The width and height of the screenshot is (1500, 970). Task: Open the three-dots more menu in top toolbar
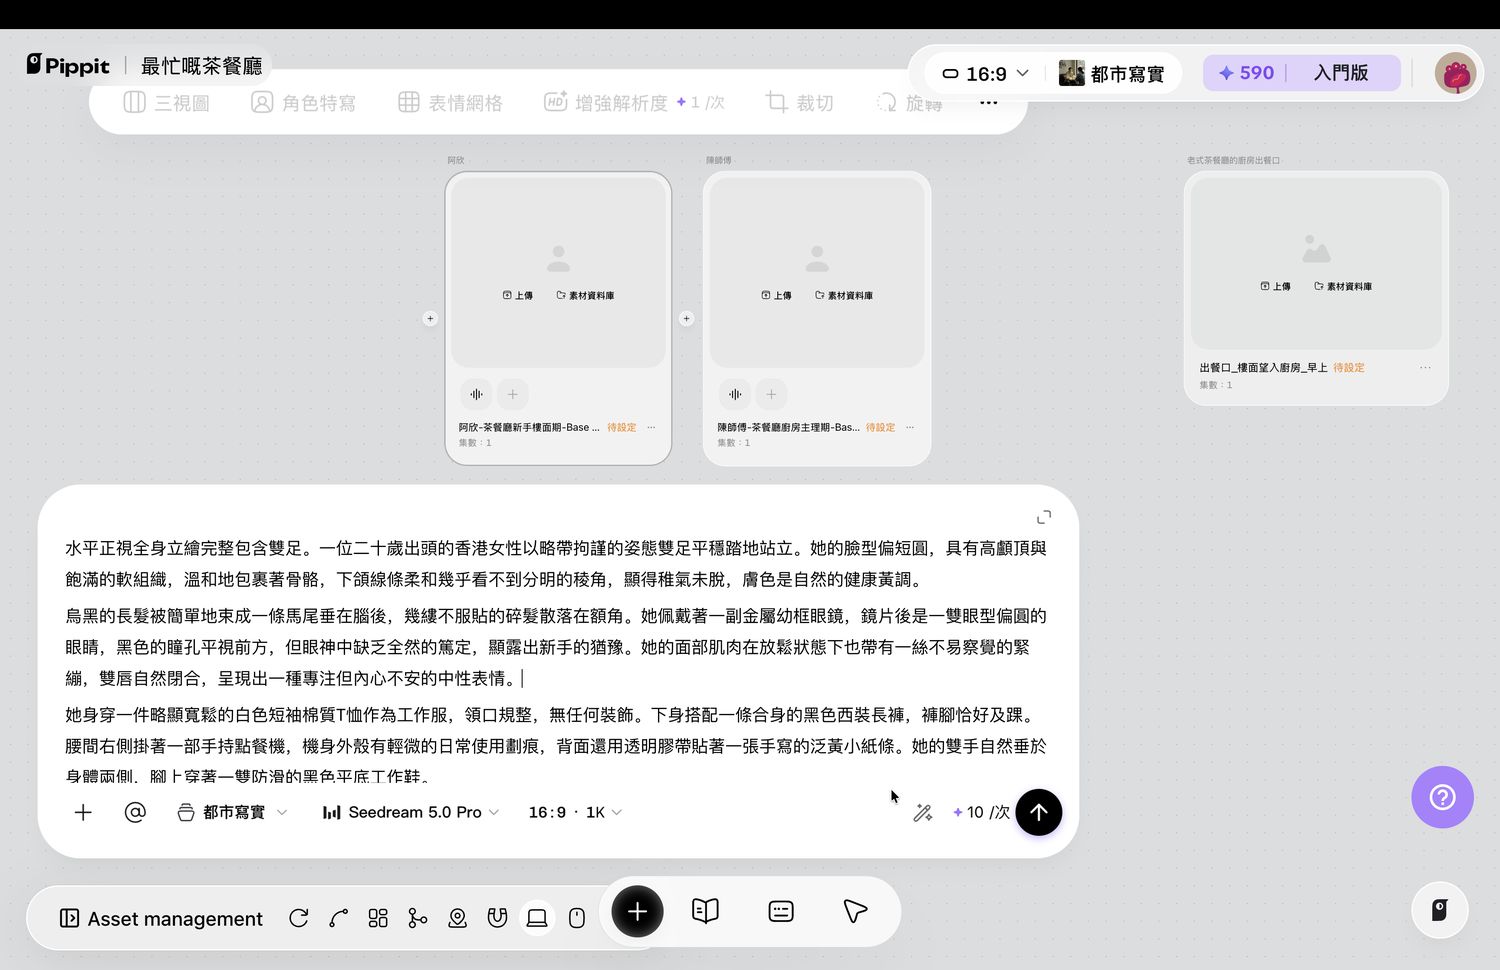pos(988,103)
